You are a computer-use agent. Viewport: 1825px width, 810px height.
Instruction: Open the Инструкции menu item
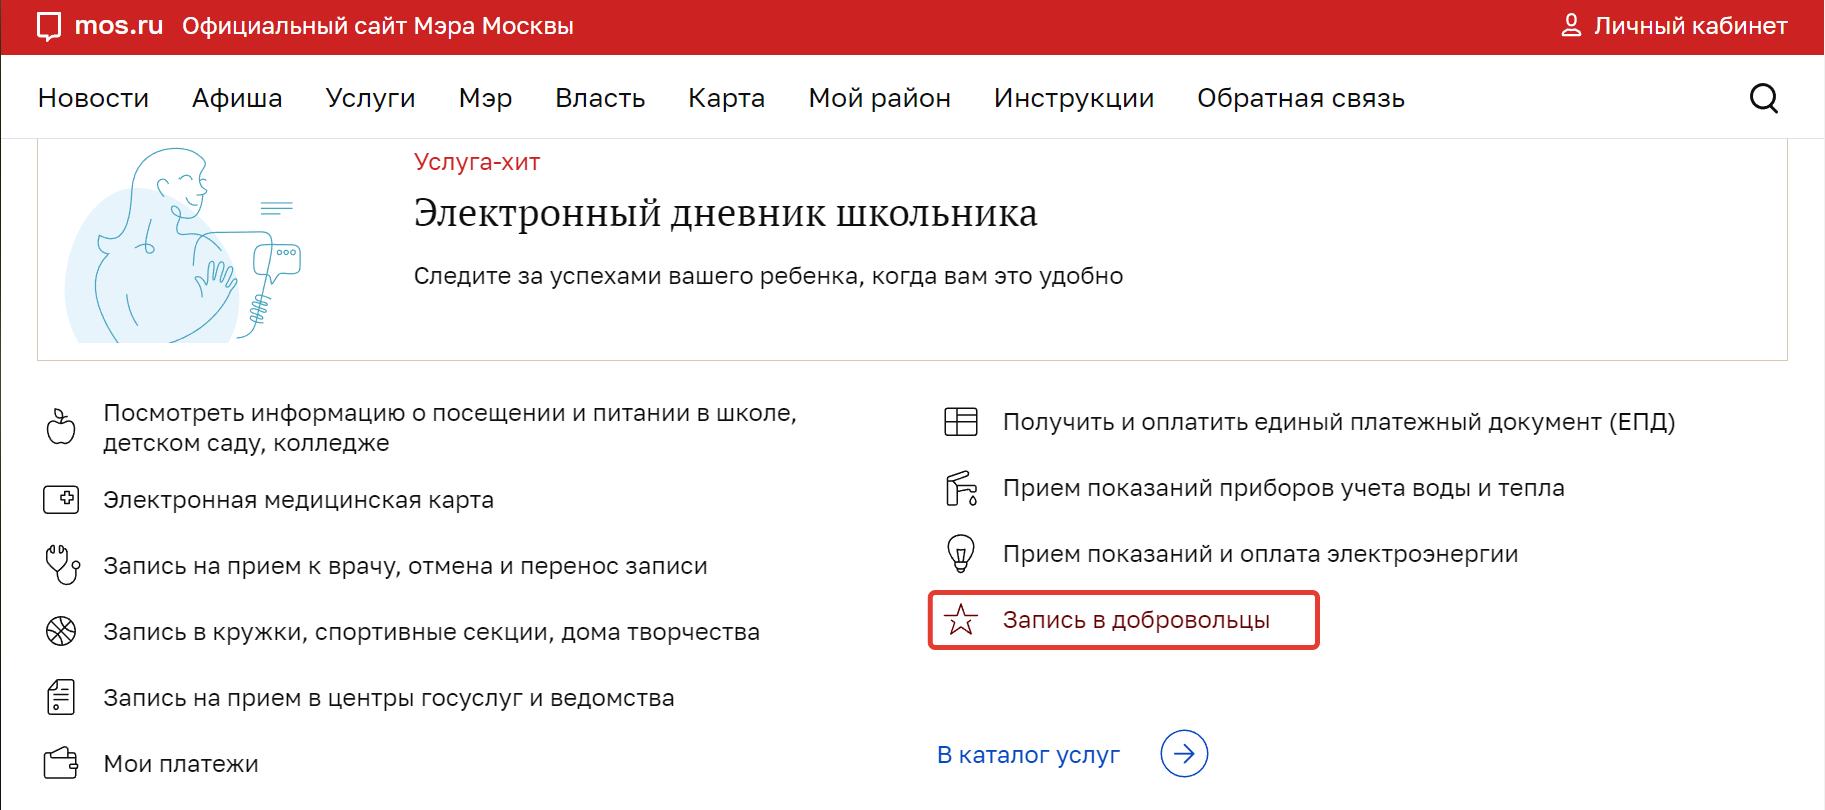click(x=1074, y=98)
